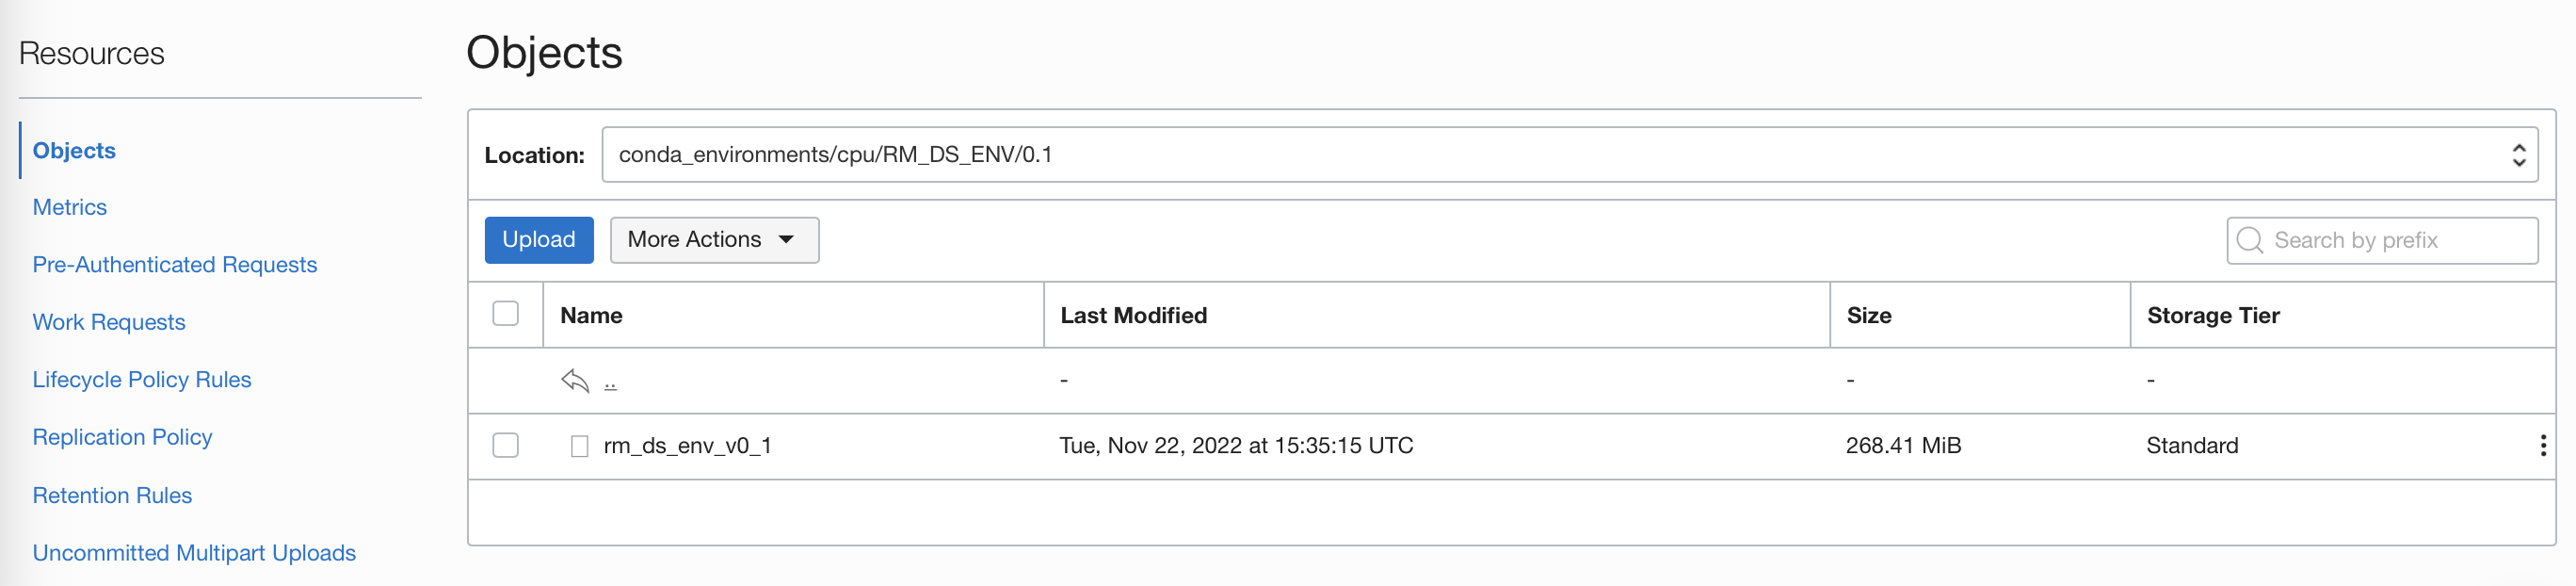
Task: Select all objects with the header checkbox
Action: (x=505, y=313)
